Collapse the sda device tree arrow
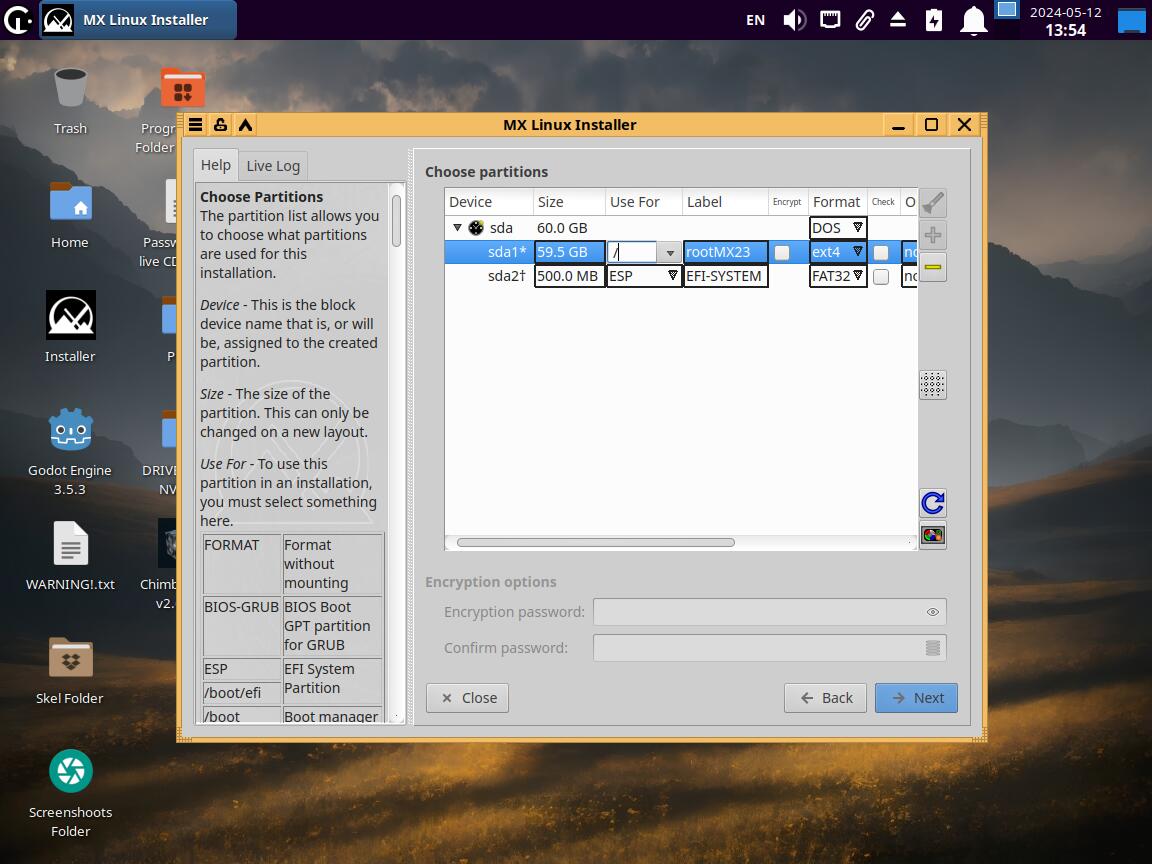1152x864 pixels. pos(457,228)
